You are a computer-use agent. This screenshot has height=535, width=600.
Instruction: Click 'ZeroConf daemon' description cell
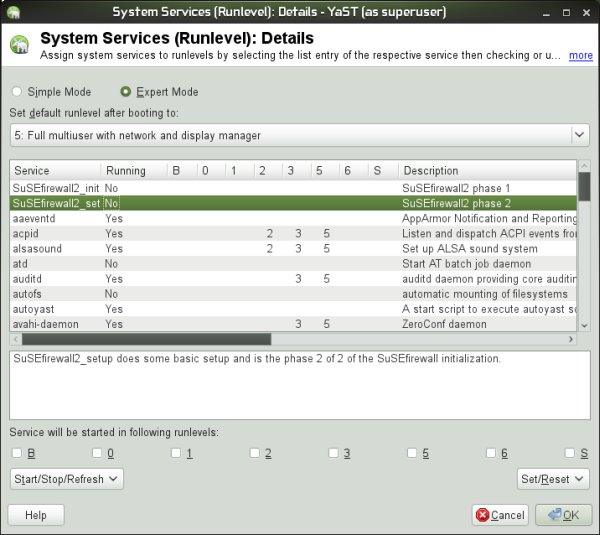[x=444, y=324]
